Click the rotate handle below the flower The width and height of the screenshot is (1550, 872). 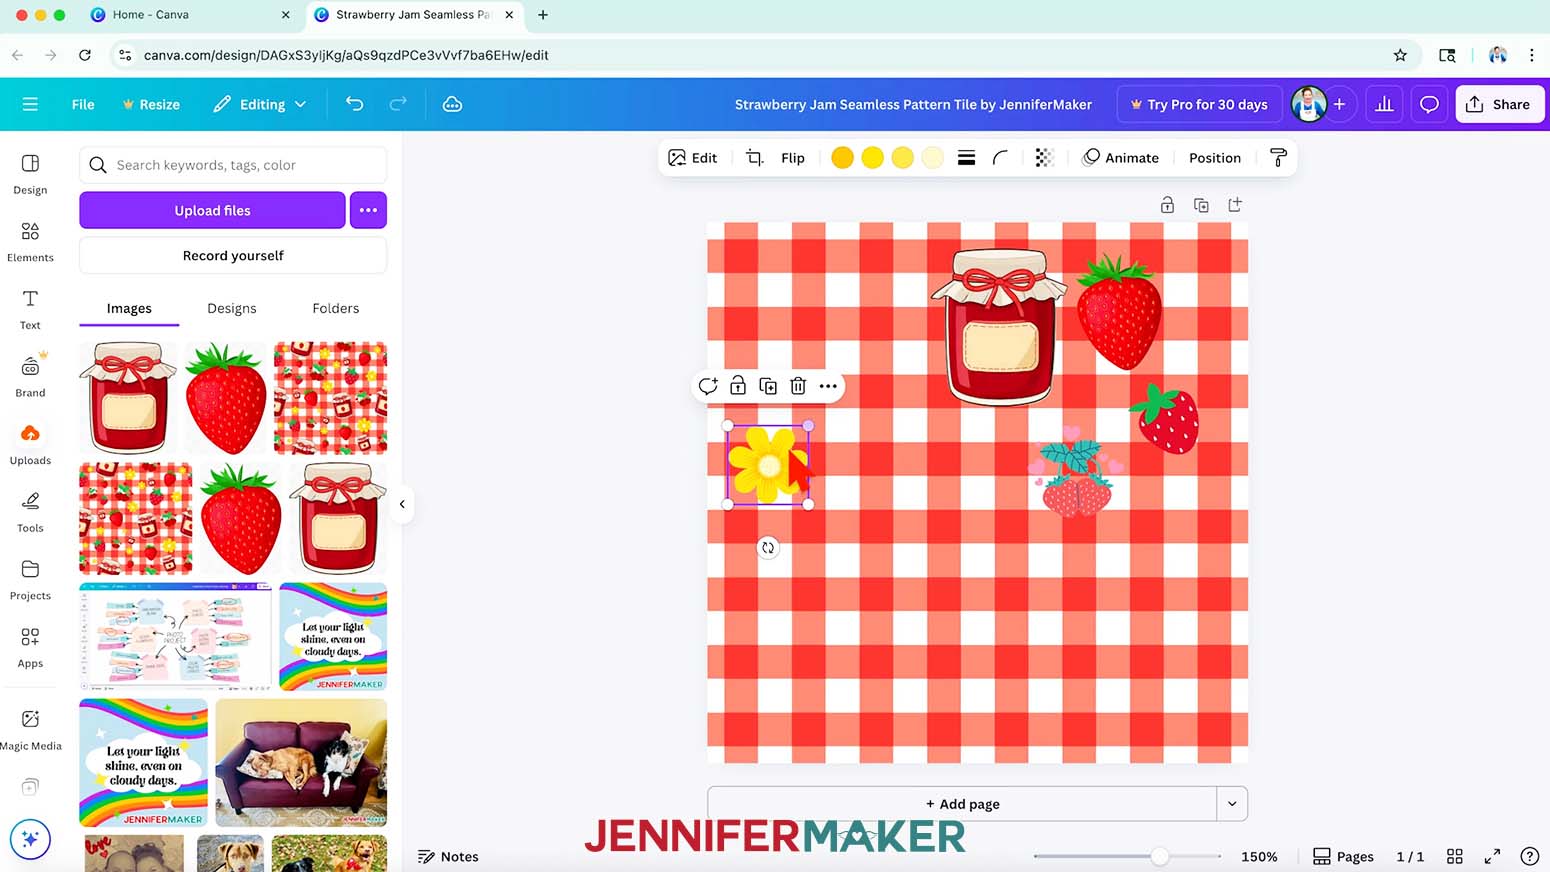pos(768,548)
